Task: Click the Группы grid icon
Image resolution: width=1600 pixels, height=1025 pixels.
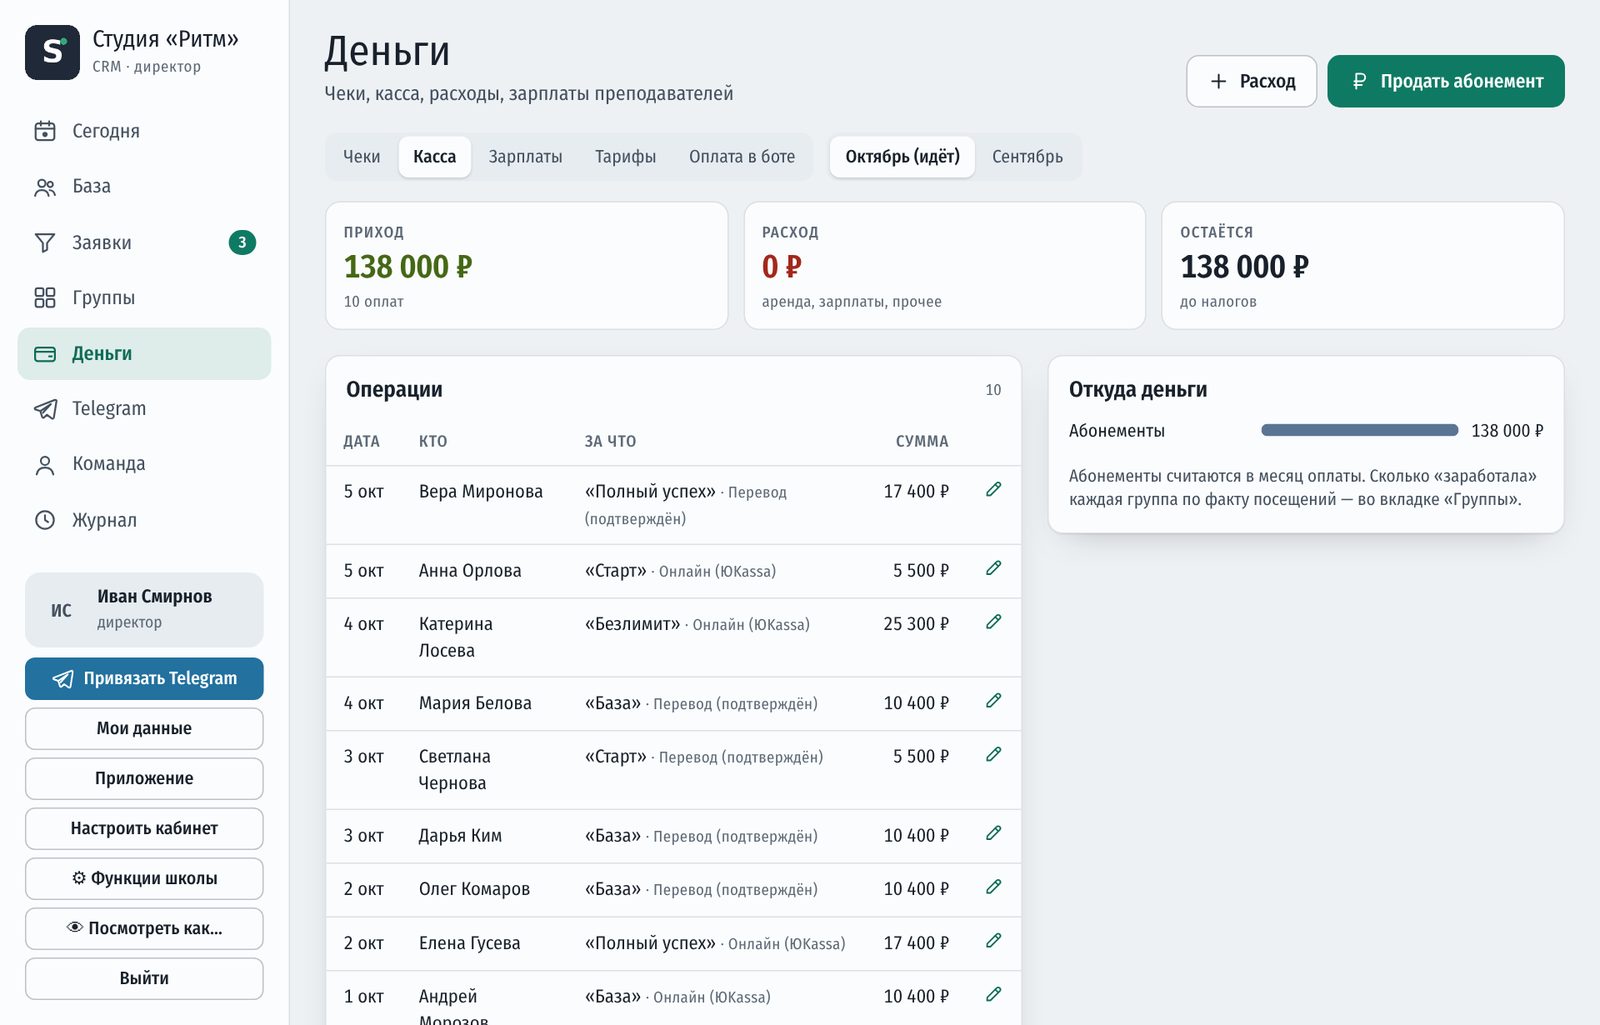Action: [45, 298]
